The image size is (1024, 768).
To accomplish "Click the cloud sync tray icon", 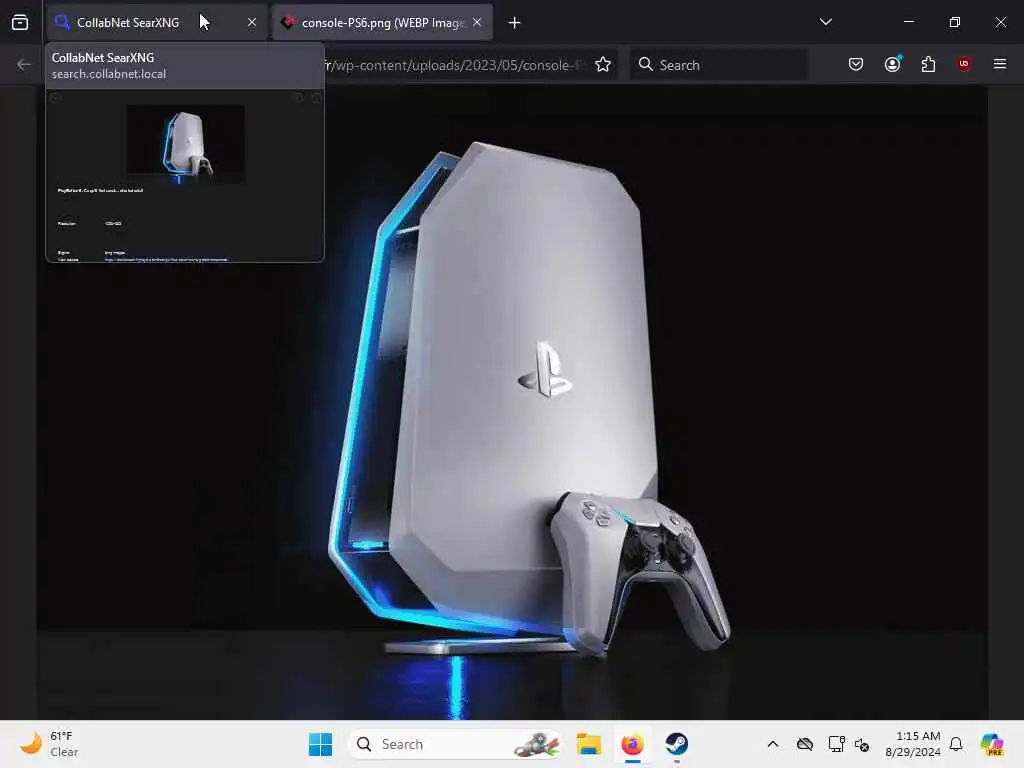I will coord(805,744).
